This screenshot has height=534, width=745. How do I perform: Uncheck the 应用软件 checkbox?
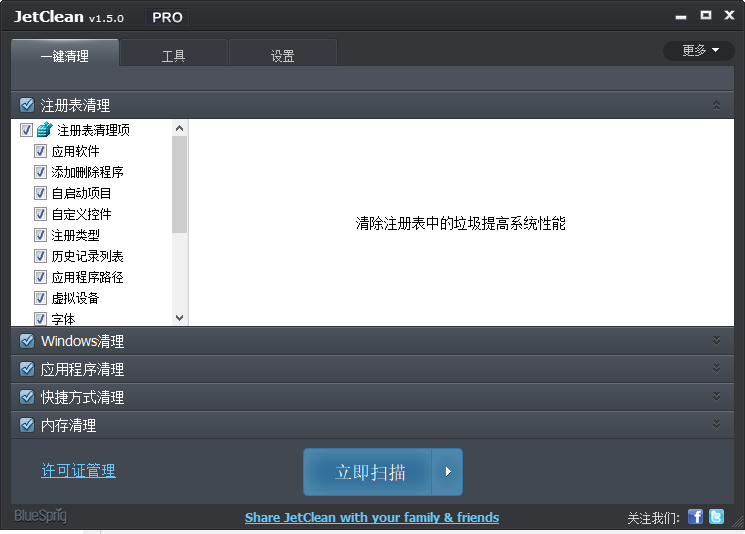coord(41,151)
